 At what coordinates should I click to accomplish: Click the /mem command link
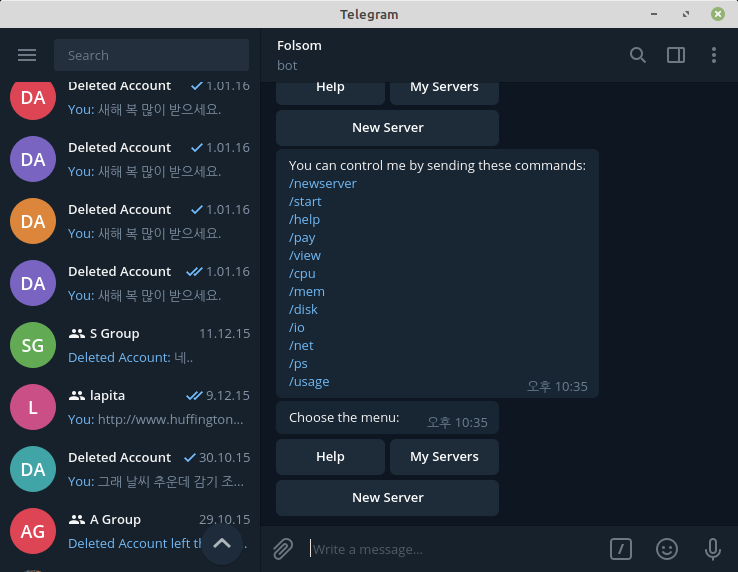(306, 291)
